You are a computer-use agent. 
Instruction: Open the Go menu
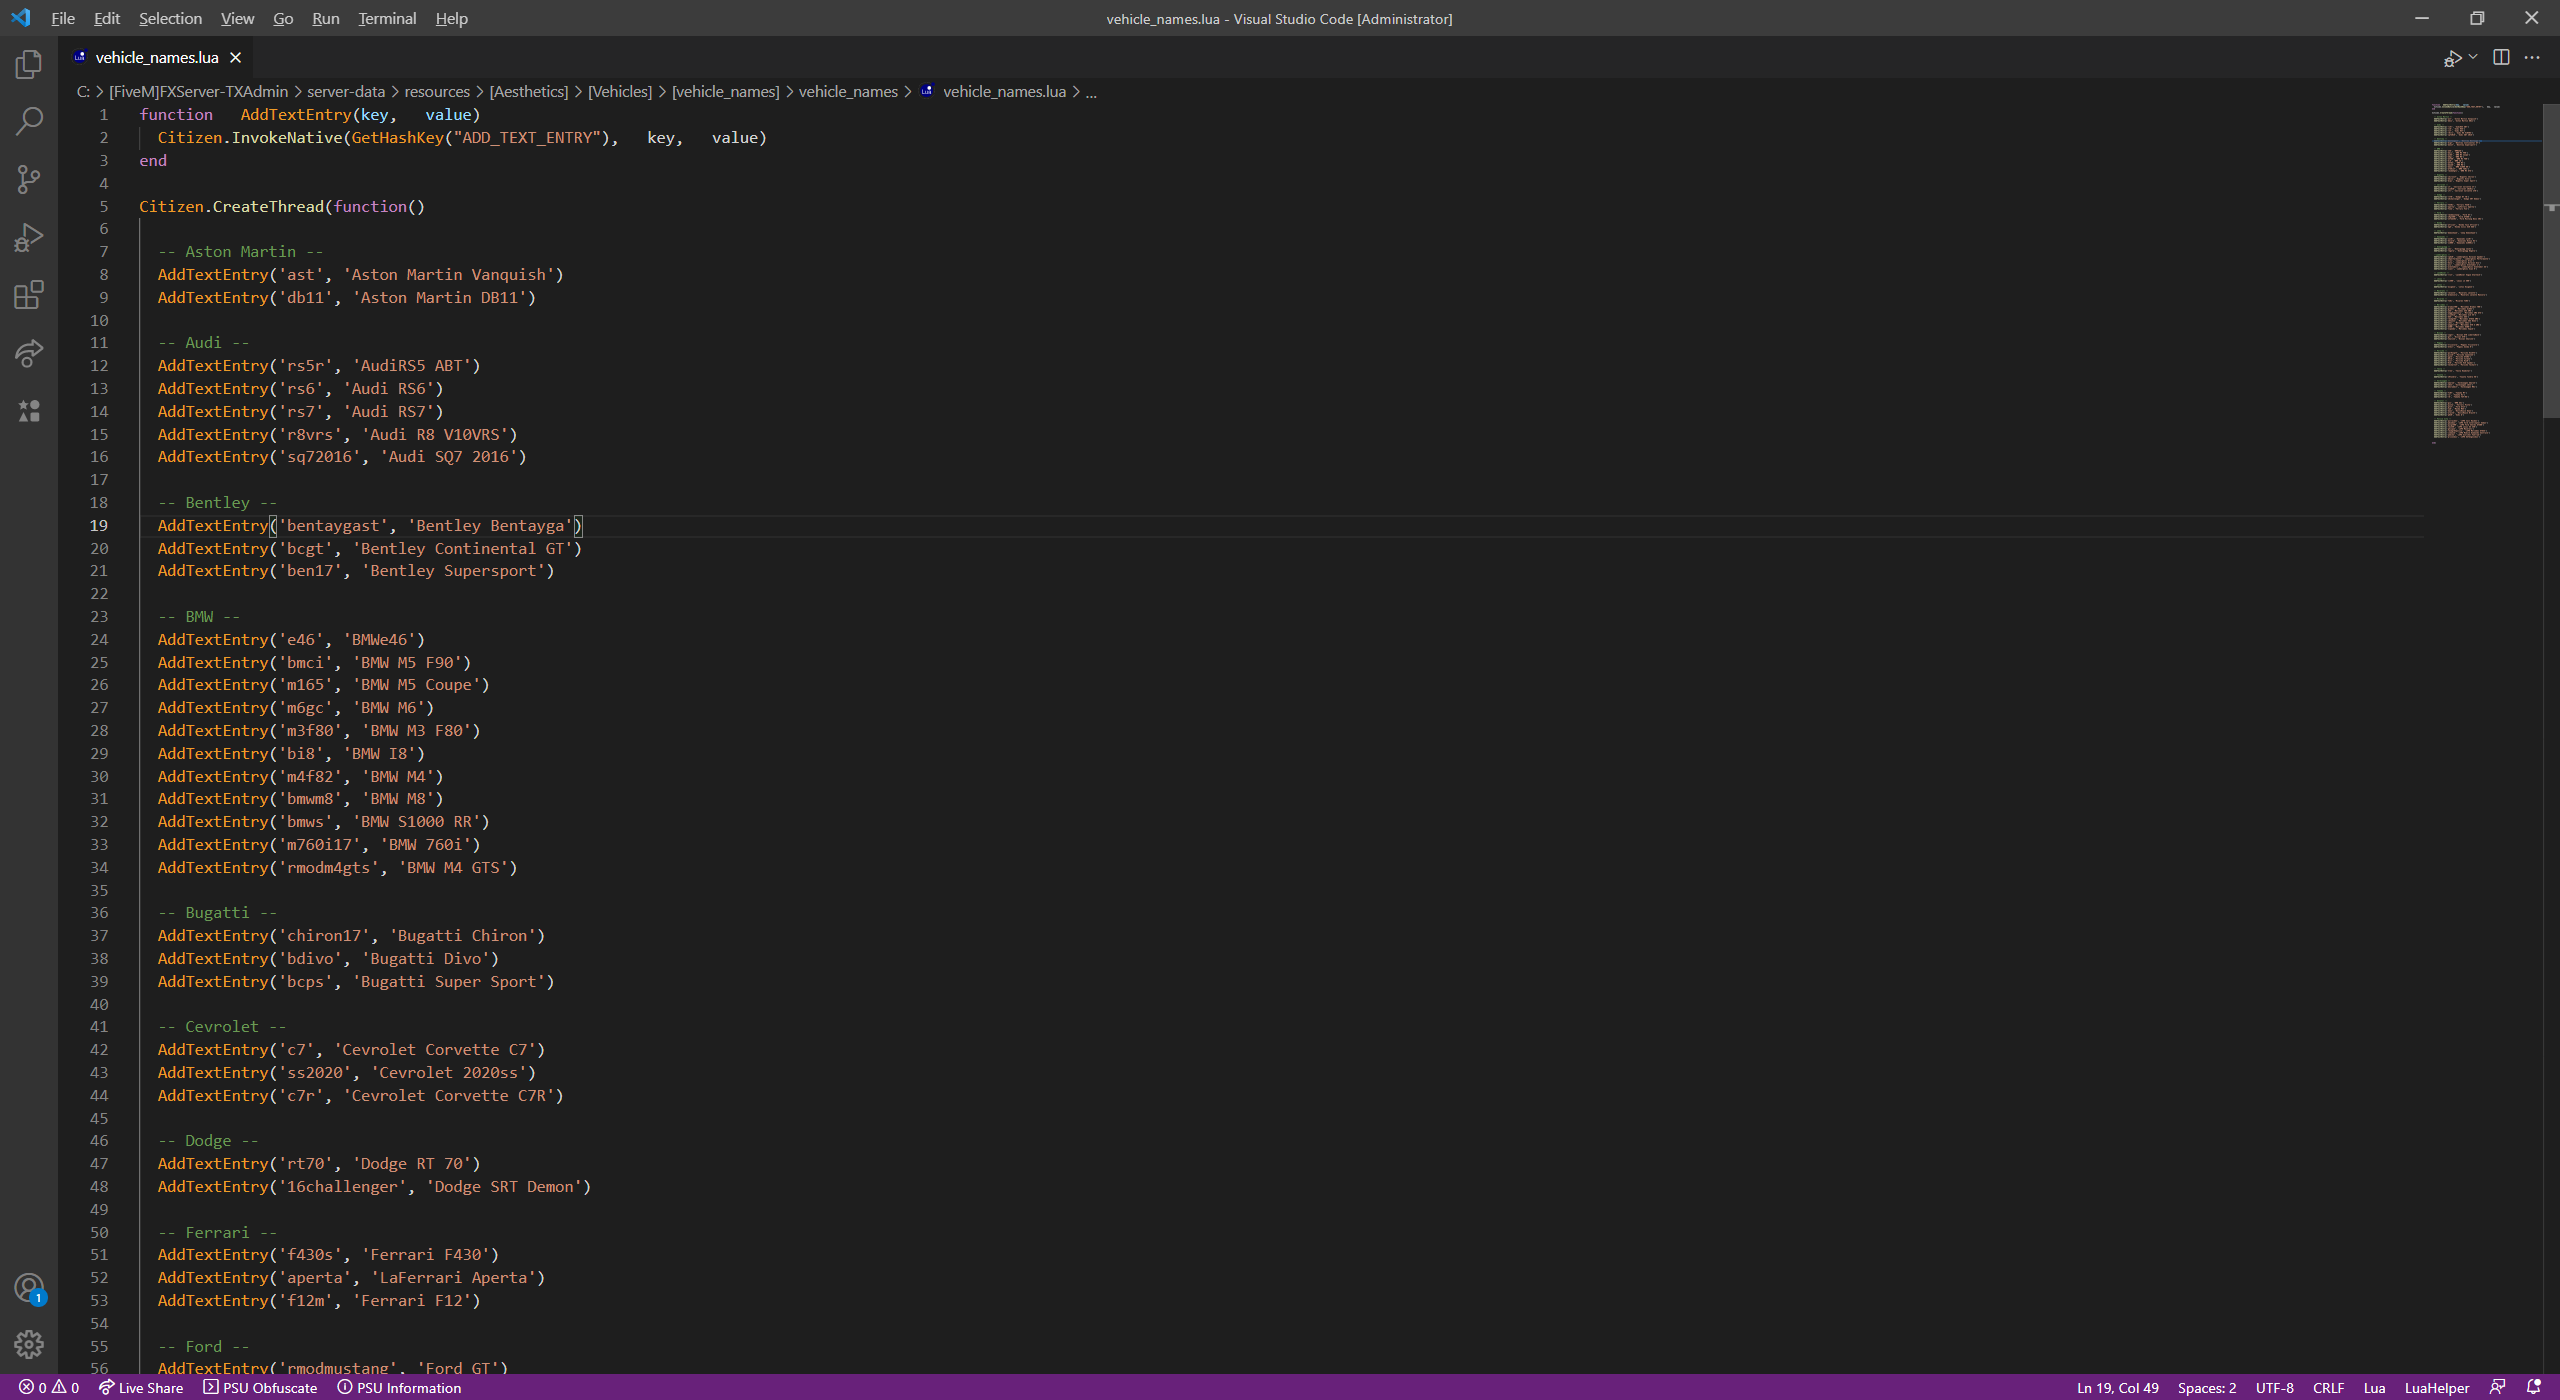point(283,18)
